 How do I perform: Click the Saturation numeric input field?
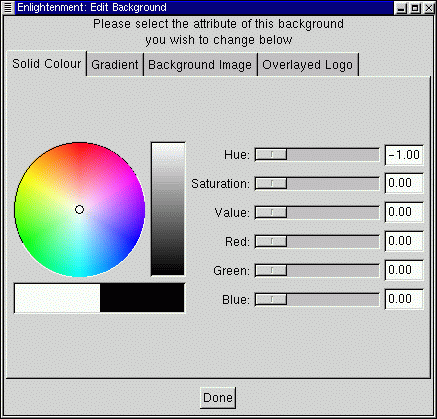404,183
